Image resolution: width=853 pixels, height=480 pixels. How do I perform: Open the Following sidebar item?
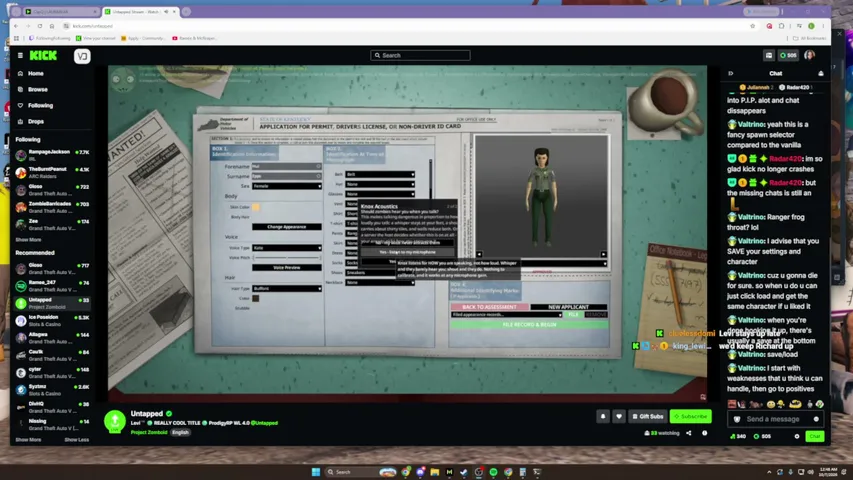tap(40, 106)
